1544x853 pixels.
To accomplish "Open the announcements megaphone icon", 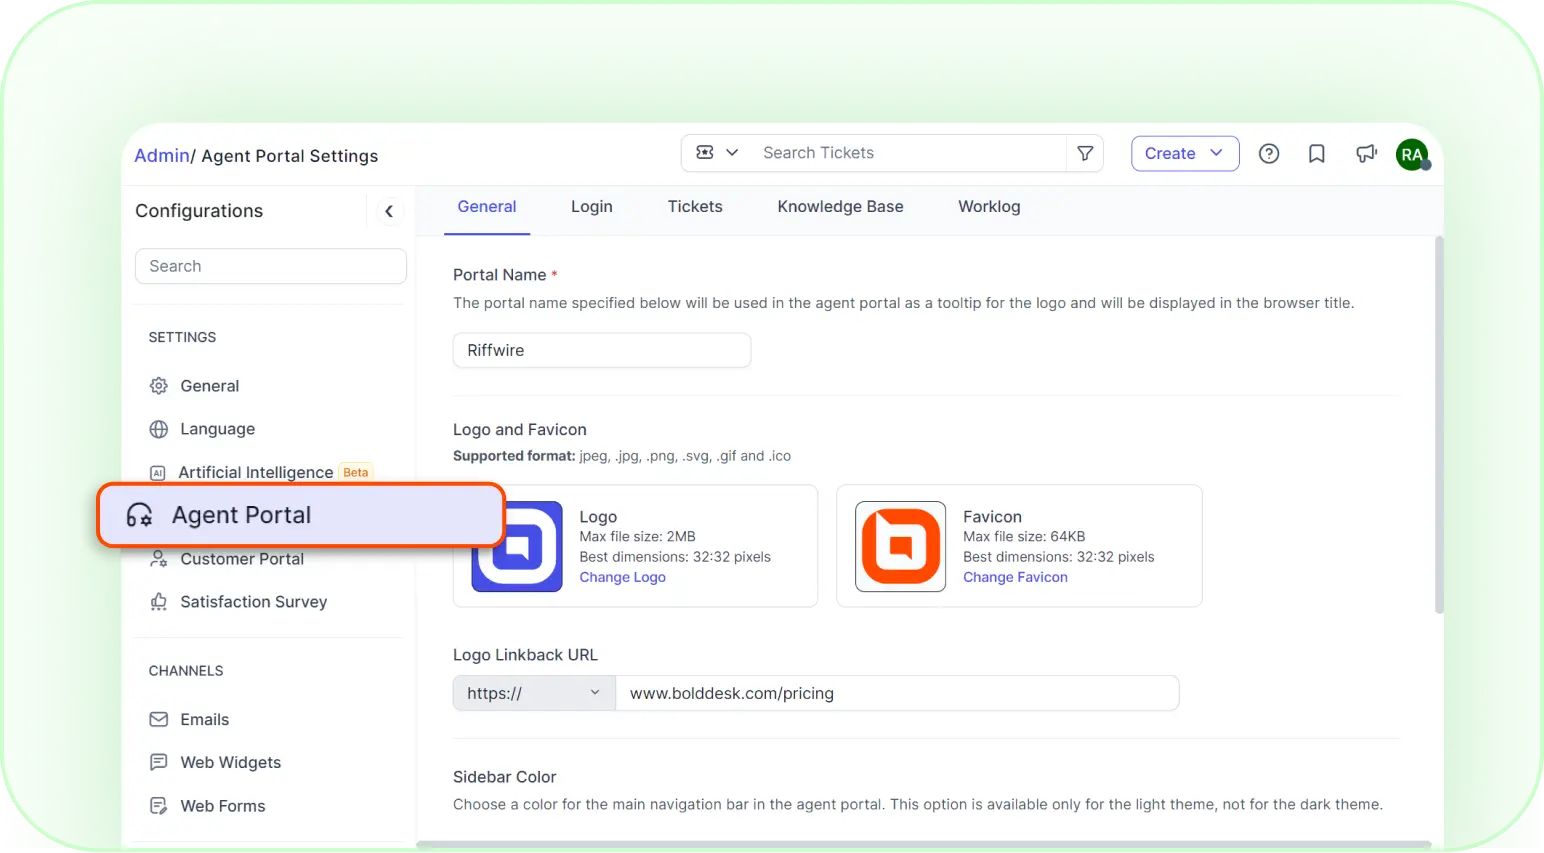I will (x=1366, y=154).
